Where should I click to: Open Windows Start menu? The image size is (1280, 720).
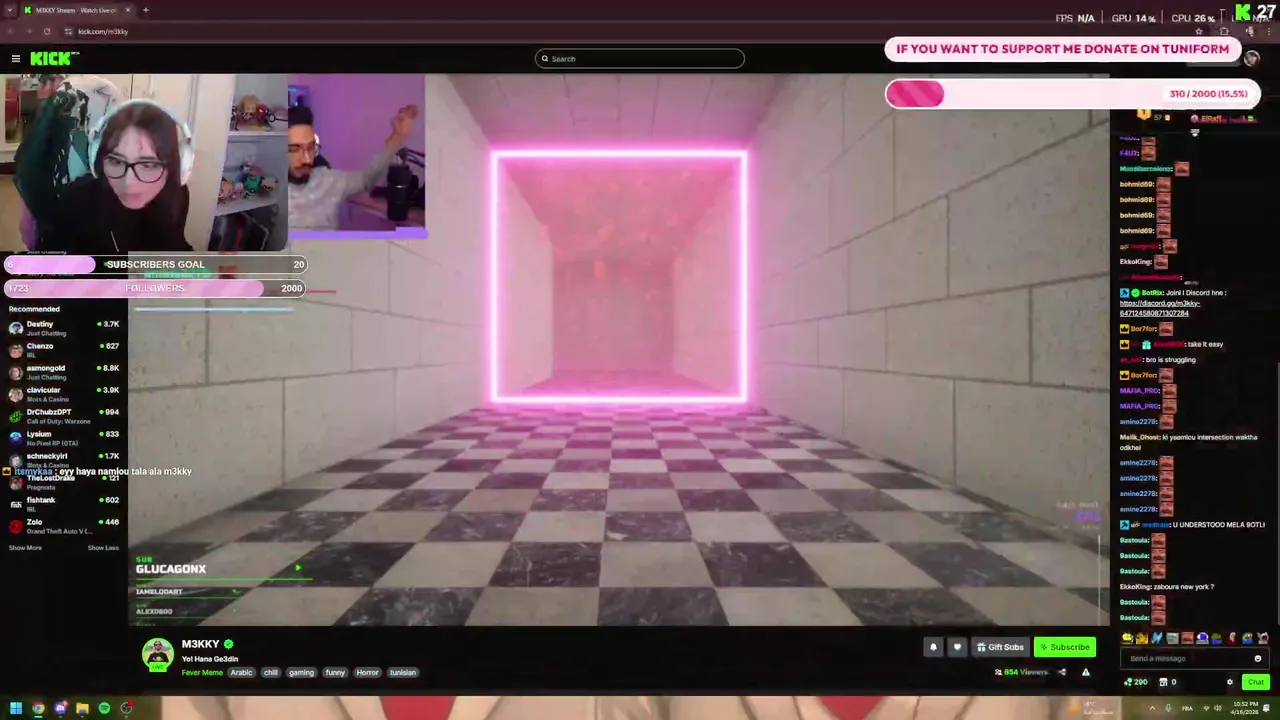click(15, 709)
